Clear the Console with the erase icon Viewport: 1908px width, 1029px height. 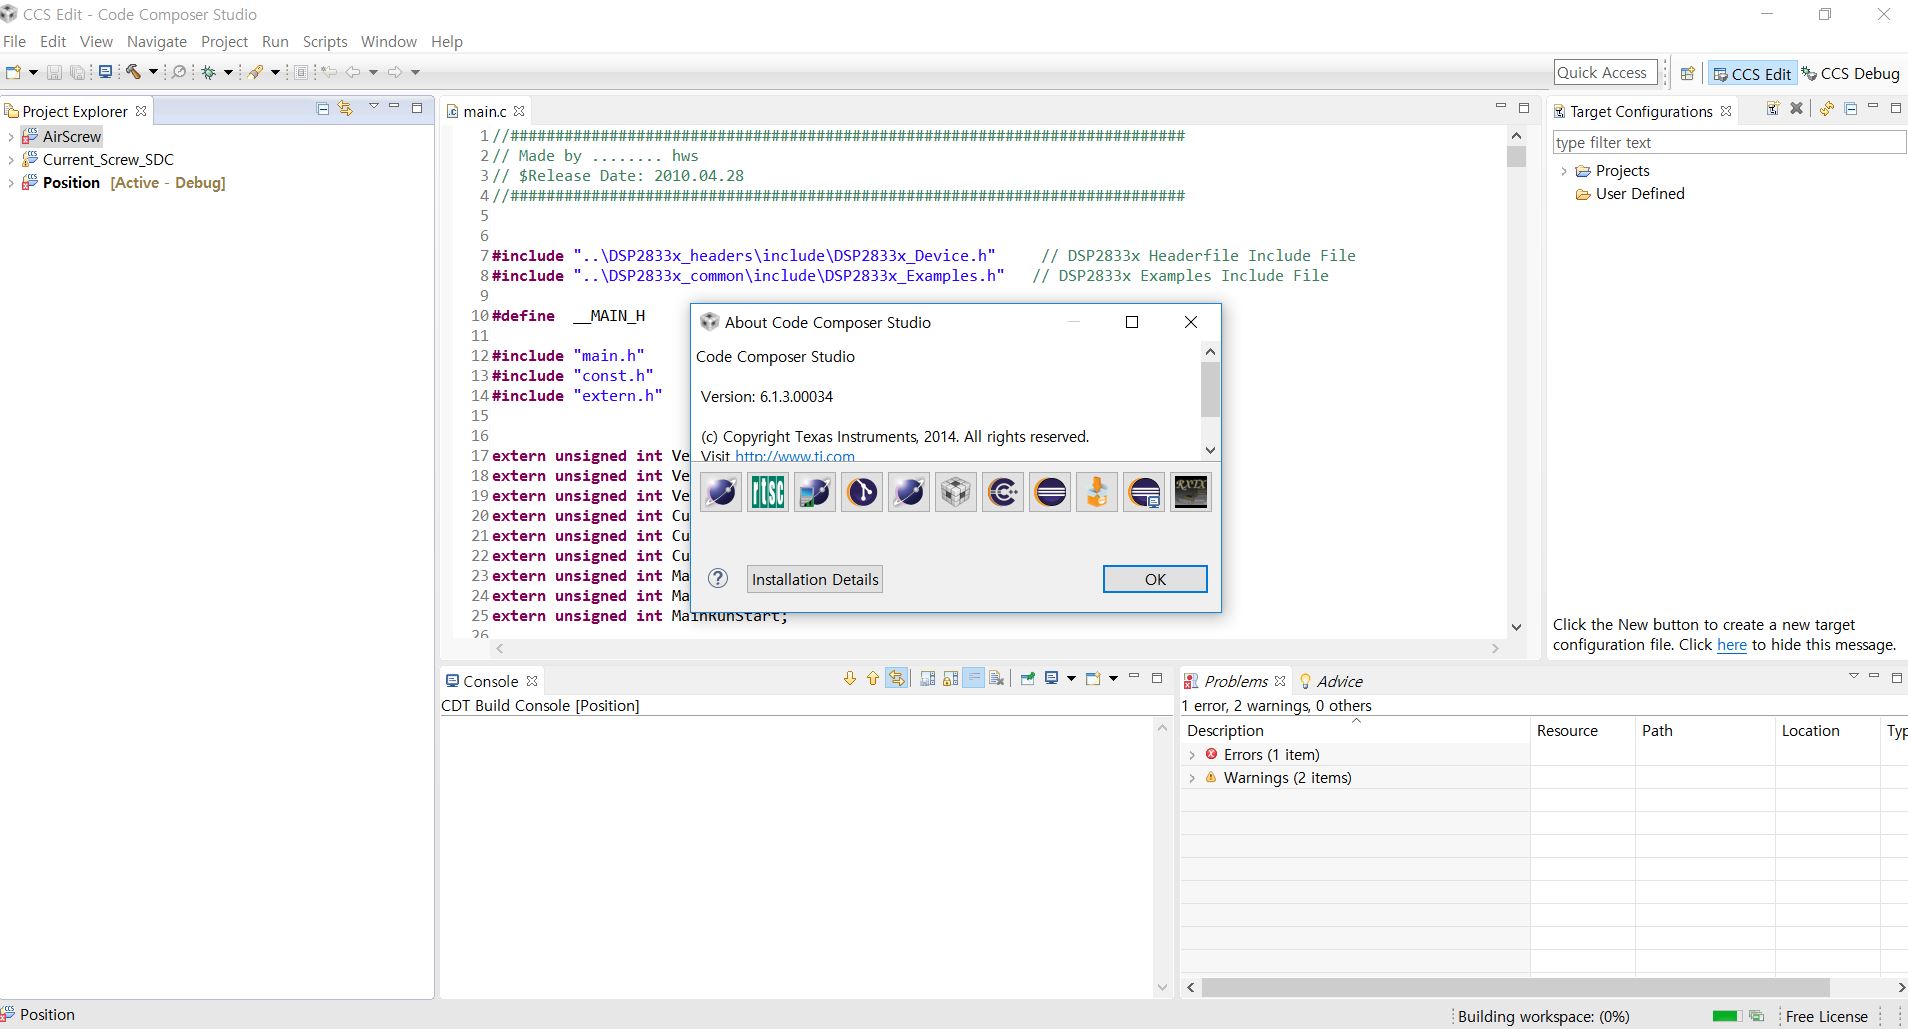click(x=996, y=679)
